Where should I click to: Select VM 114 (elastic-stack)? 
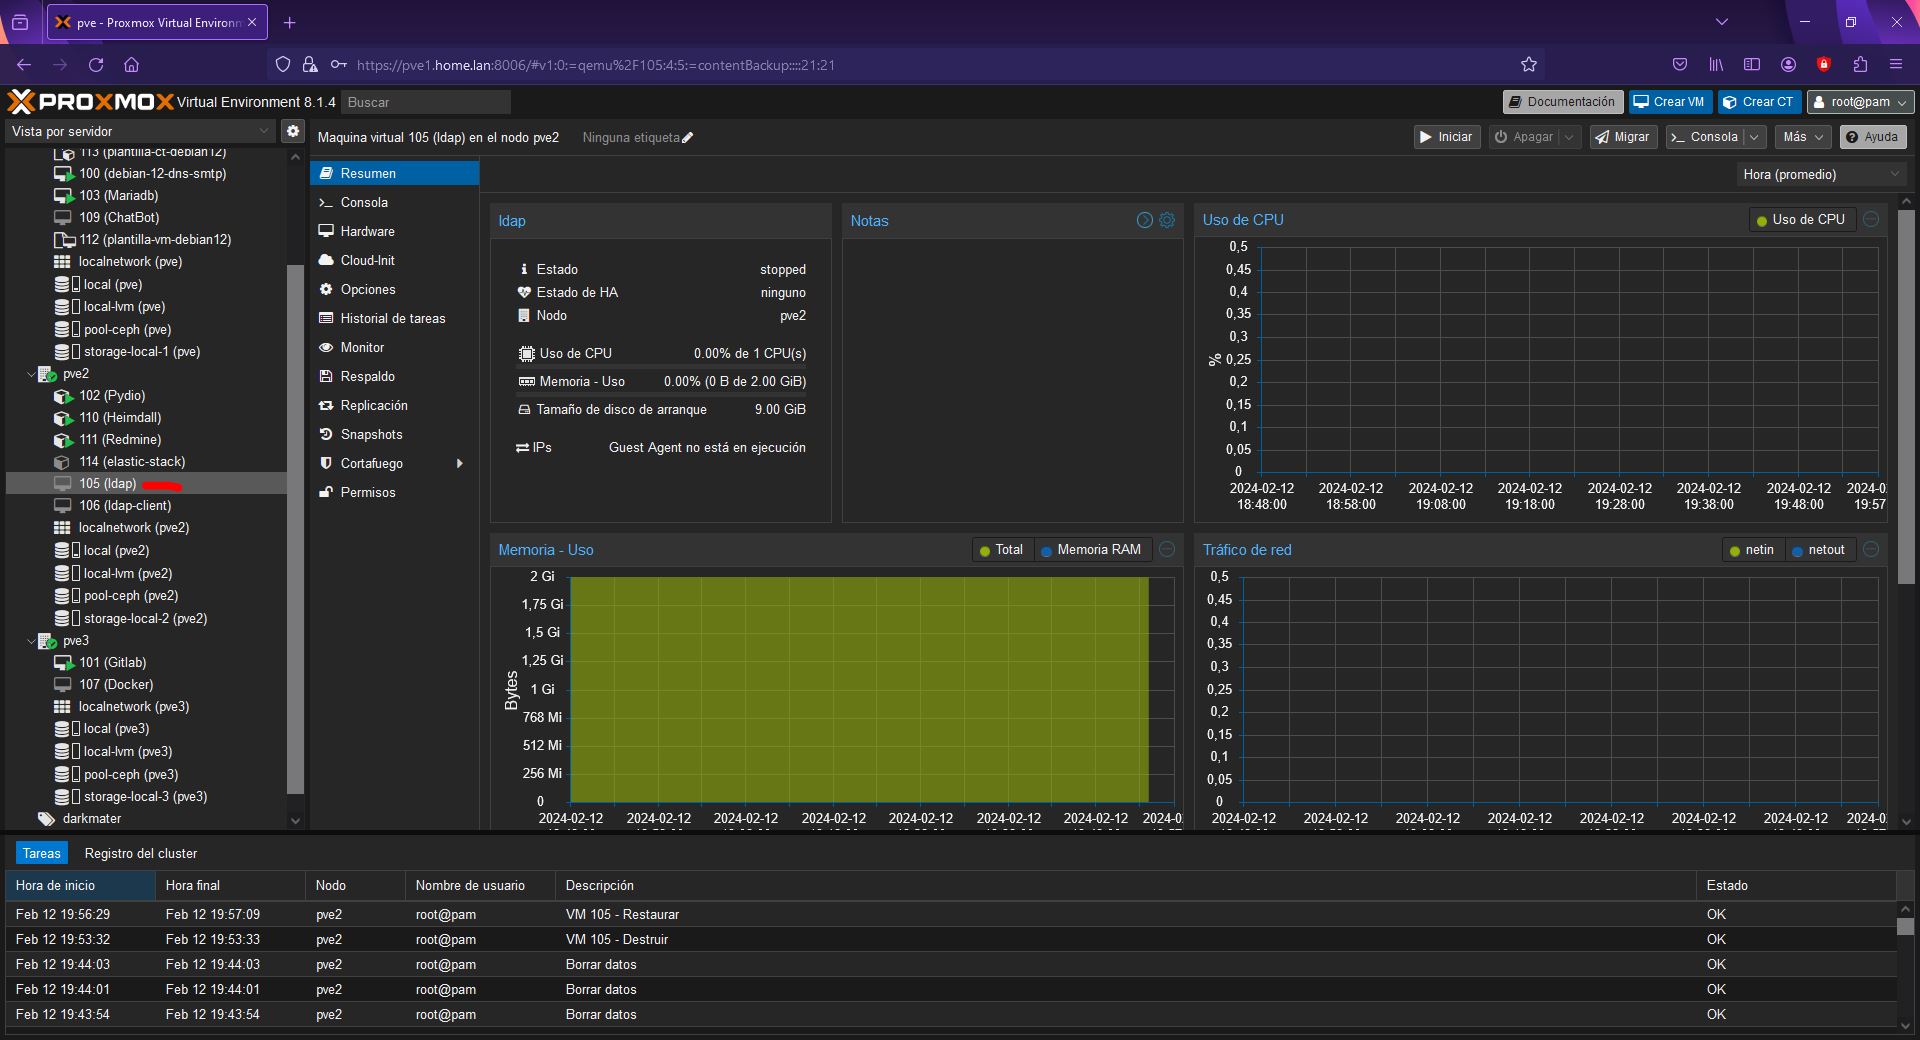tap(132, 461)
